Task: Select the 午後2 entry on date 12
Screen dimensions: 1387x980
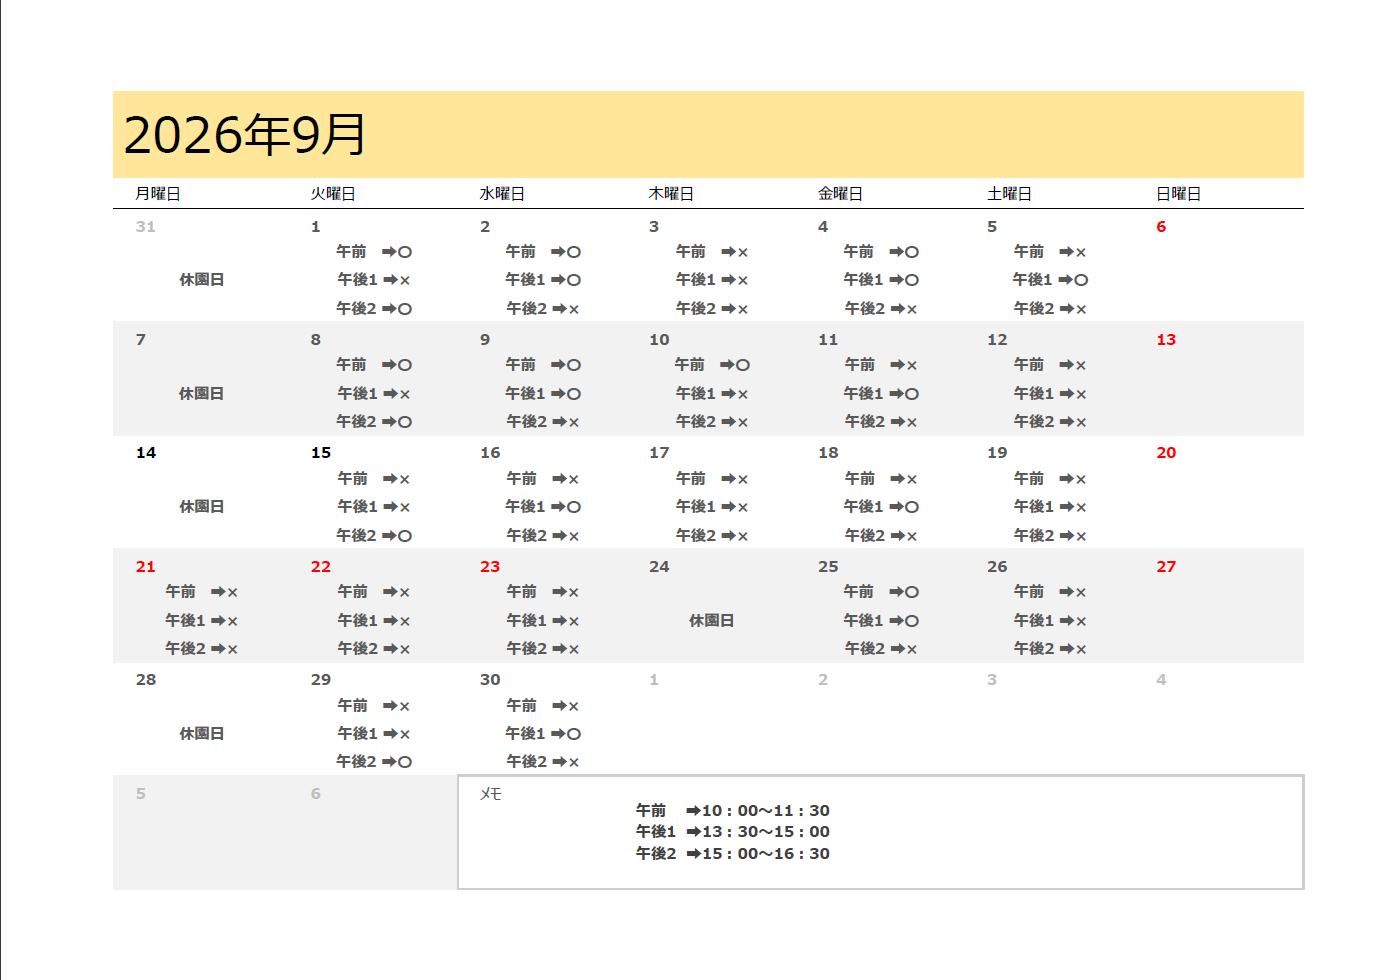Action: pos(1050,422)
